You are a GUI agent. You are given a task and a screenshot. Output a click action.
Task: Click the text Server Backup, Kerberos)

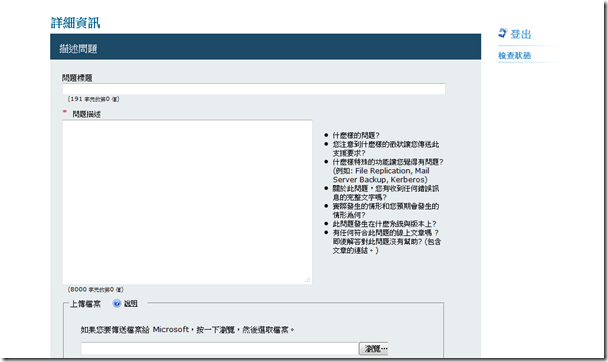tap(380, 180)
